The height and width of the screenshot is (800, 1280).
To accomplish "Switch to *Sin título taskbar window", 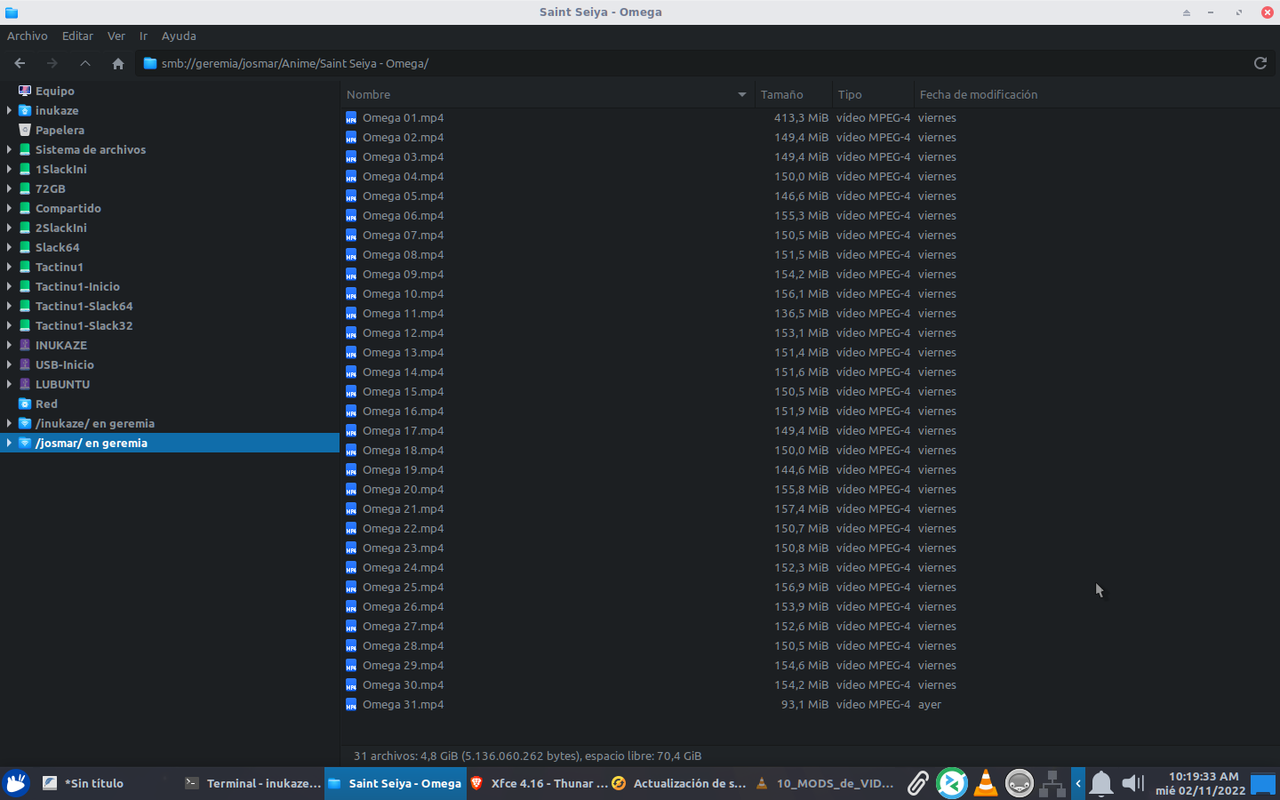I will click(110, 783).
